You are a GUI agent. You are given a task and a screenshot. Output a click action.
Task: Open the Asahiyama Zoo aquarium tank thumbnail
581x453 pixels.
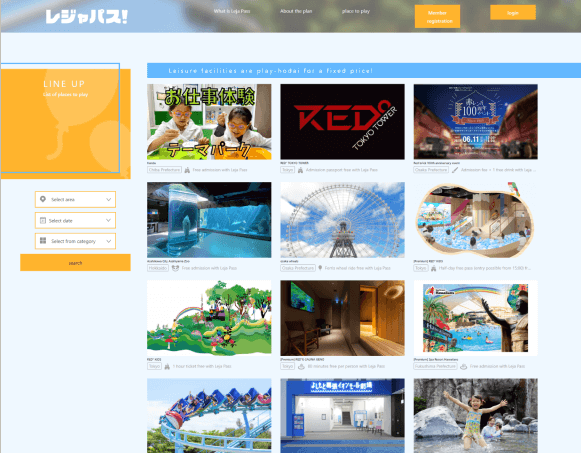pos(209,220)
